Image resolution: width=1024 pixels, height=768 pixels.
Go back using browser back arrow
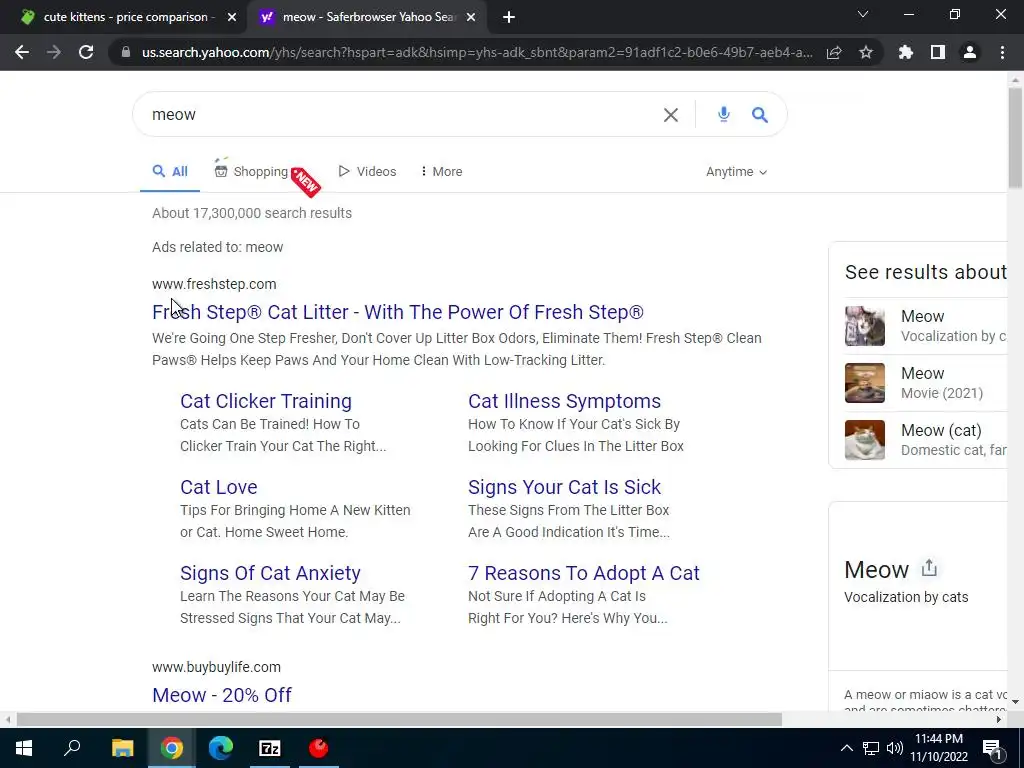click(22, 52)
